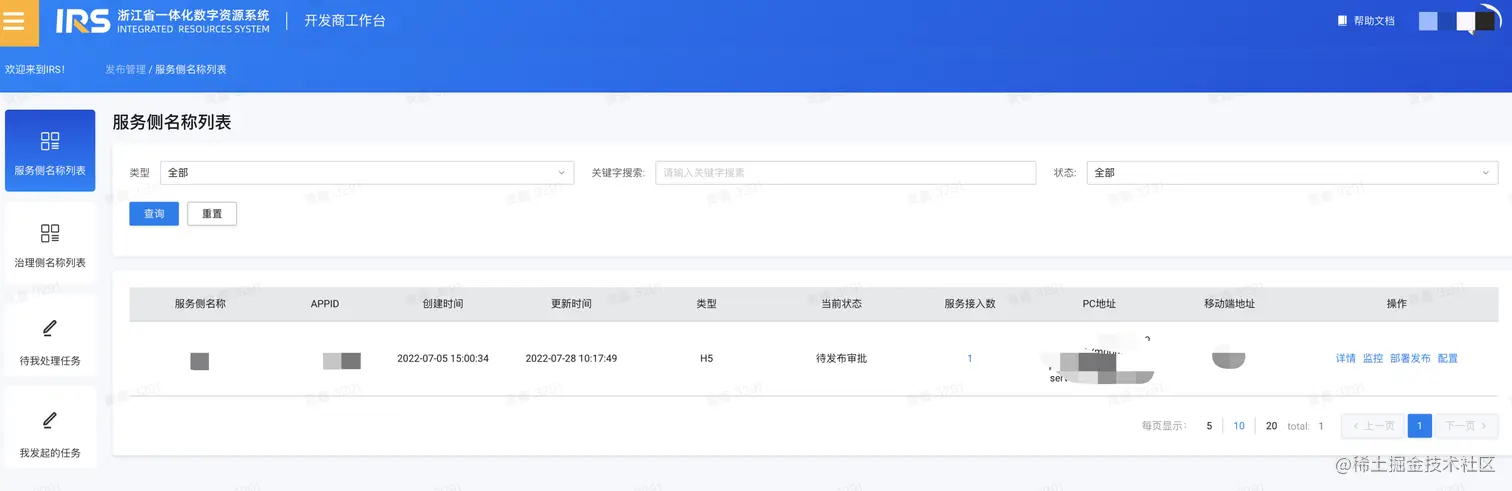Set page size to 20
1512x491 pixels.
pos(1272,426)
